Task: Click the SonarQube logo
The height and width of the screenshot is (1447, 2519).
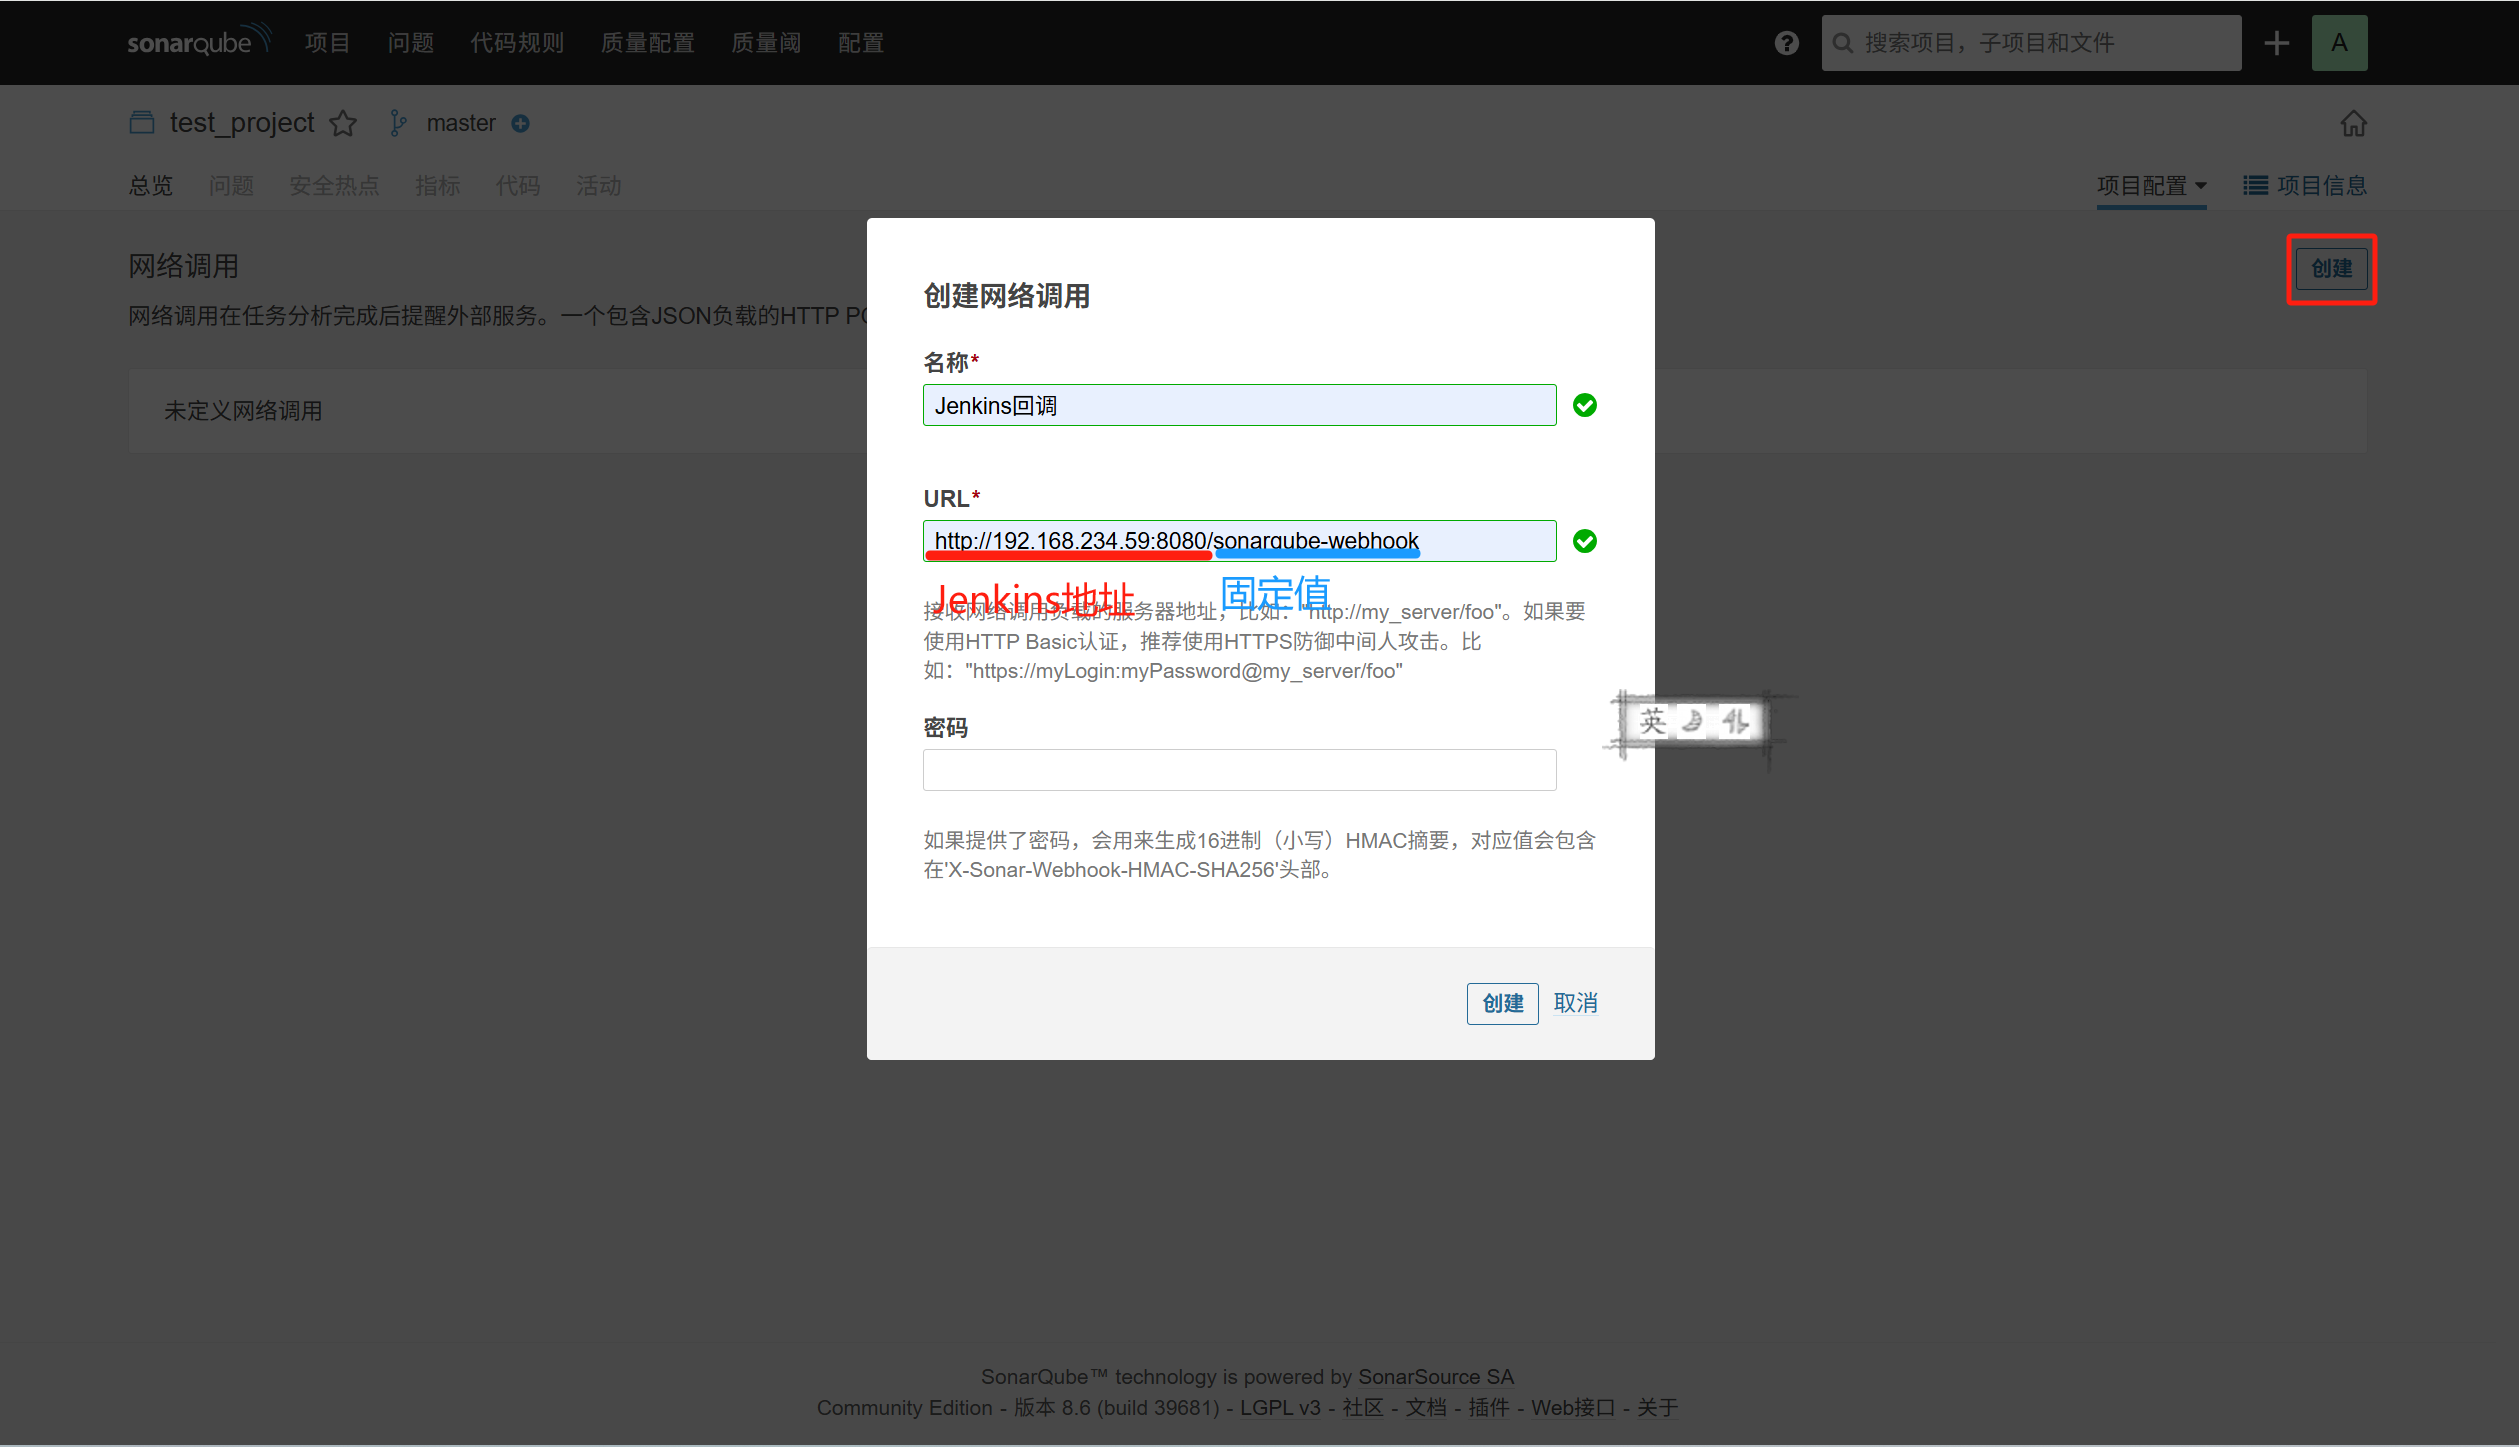Action: point(197,42)
